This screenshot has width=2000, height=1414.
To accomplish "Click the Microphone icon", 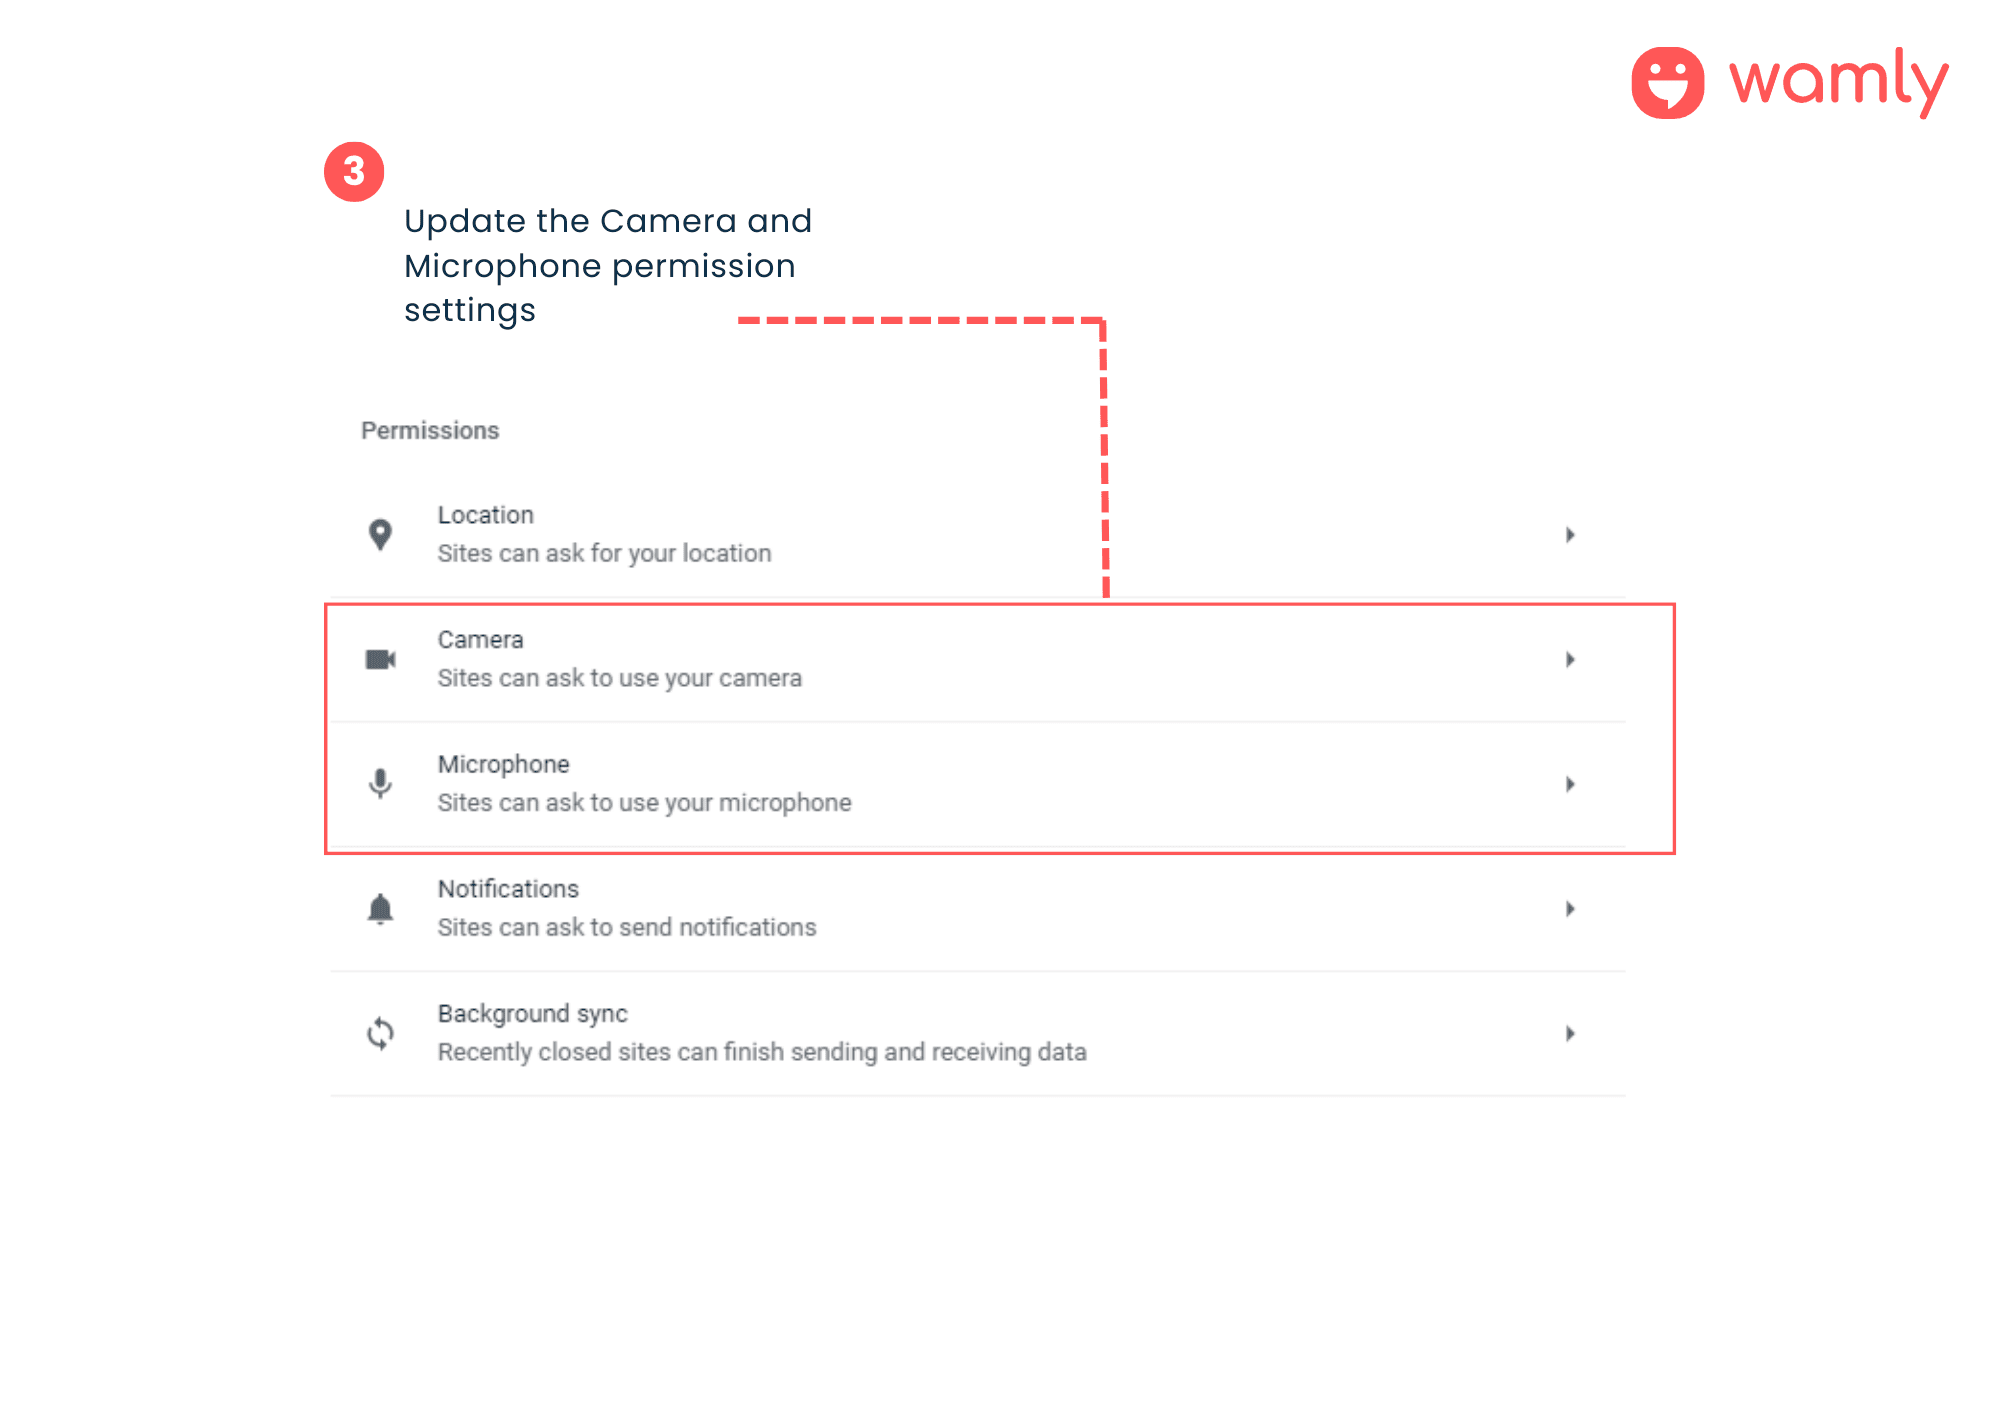I will [x=380, y=783].
